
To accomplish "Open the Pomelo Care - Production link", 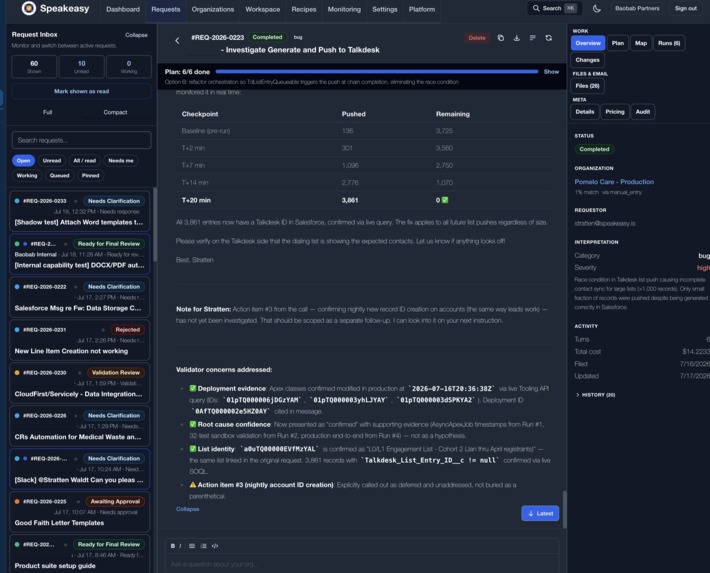I will click(614, 182).
